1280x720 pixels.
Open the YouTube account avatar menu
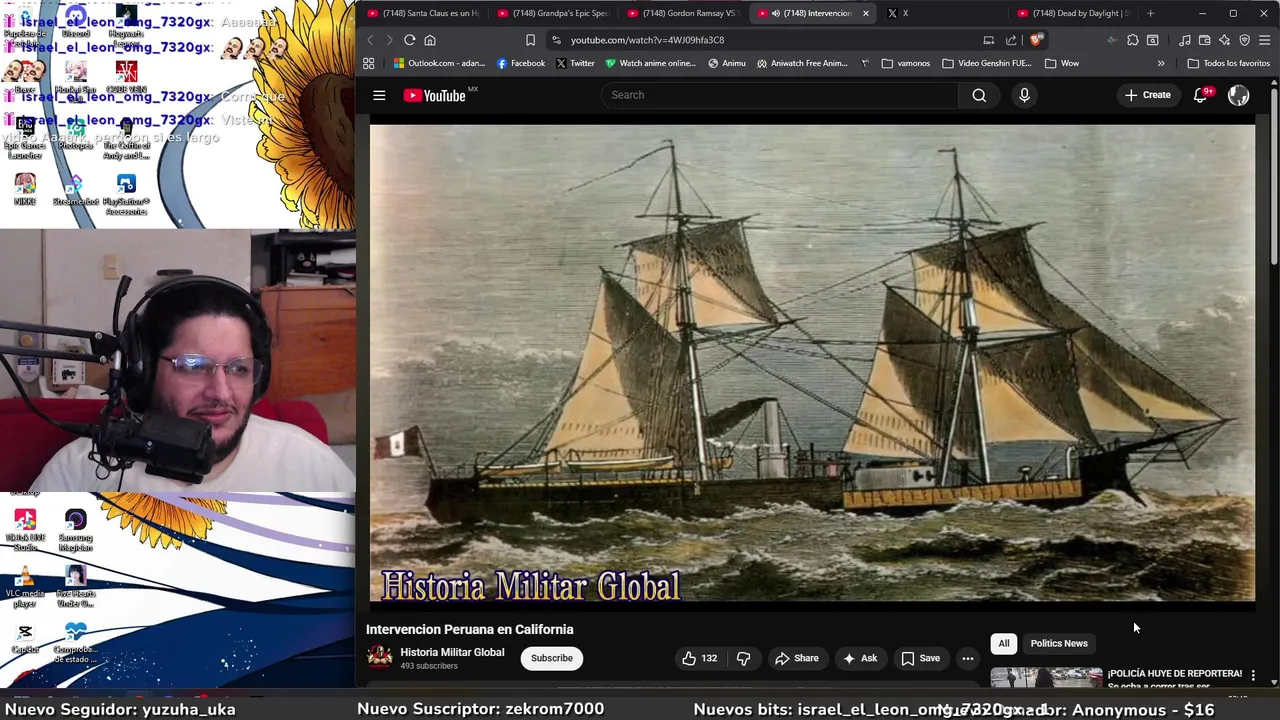1239,95
